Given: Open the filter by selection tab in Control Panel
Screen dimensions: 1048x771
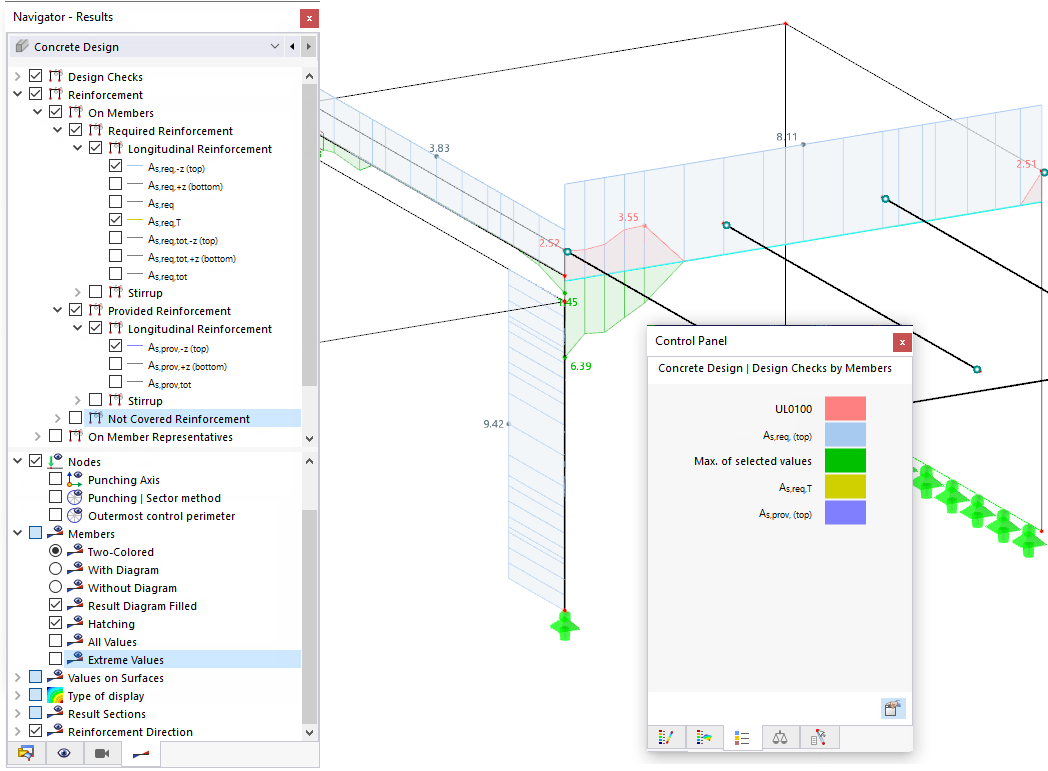Looking at the screenshot, I should tap(818, 738).
